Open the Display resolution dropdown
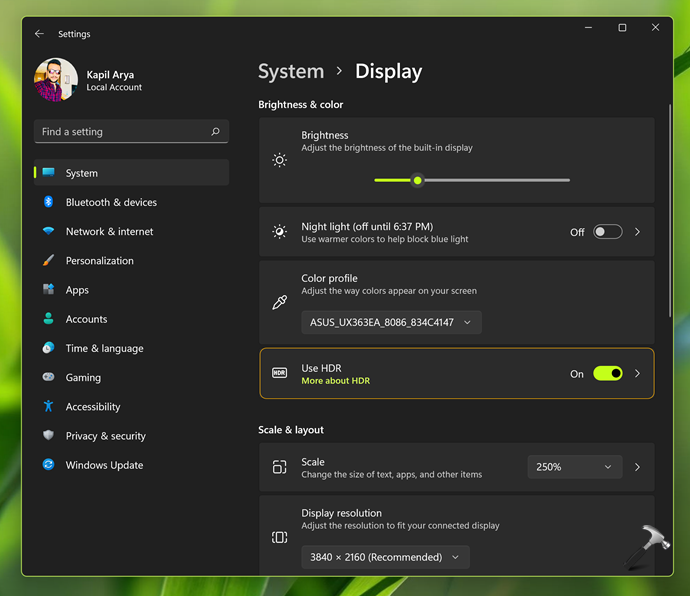Image resolution: width=690 pixels, height=596 pixels. coord(385,557)
